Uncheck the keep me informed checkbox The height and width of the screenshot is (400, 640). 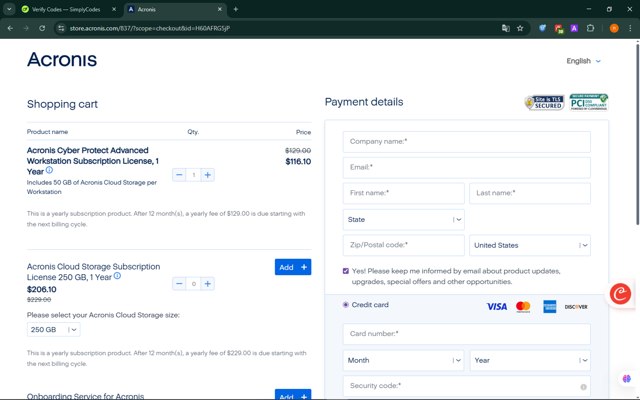pos(346,271)
